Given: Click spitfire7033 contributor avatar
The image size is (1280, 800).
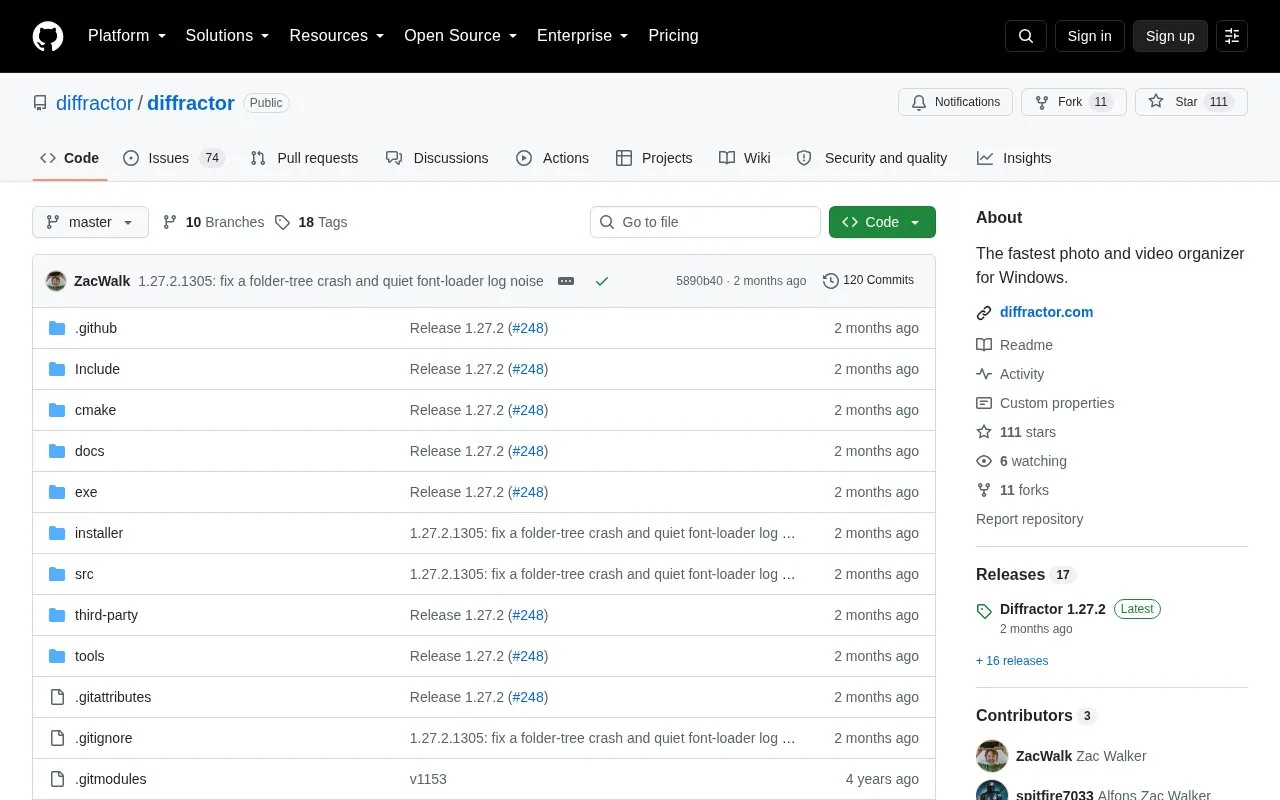Looking at the screenshot, I should coord(992,791).
